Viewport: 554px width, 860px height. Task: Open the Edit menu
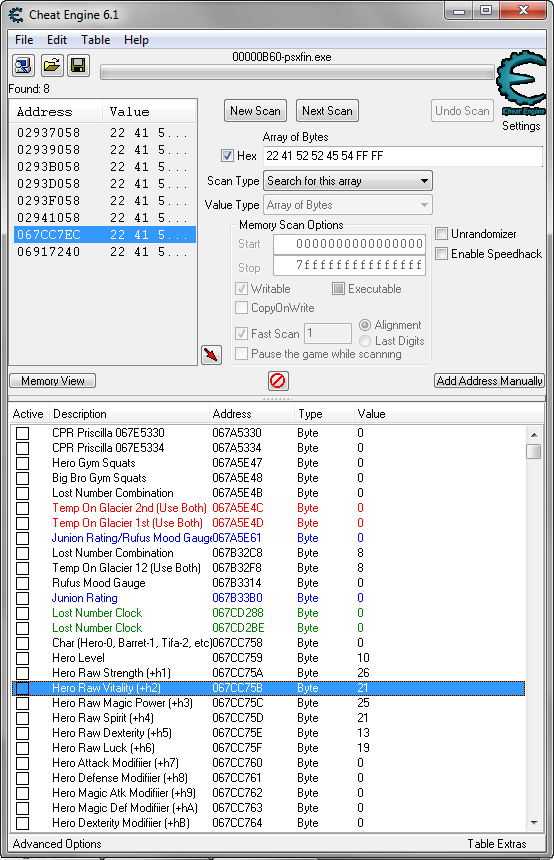tap(57, 40)
